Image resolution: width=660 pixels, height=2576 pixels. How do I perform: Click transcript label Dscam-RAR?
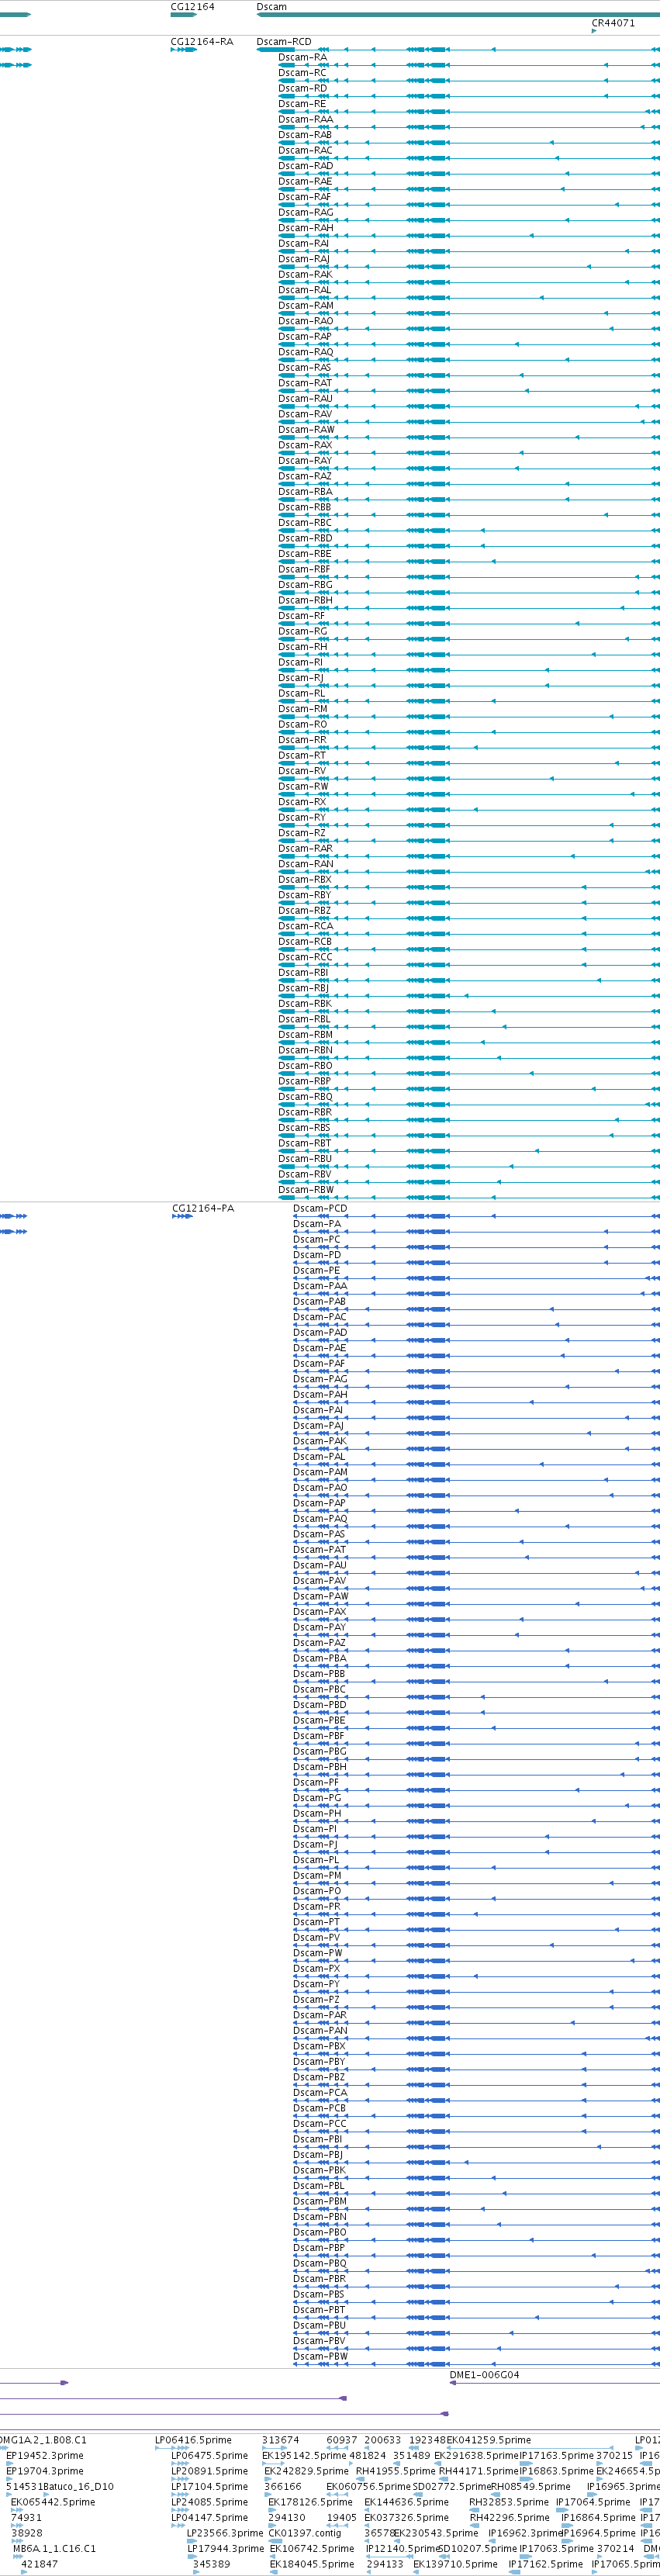pos(305,848)
